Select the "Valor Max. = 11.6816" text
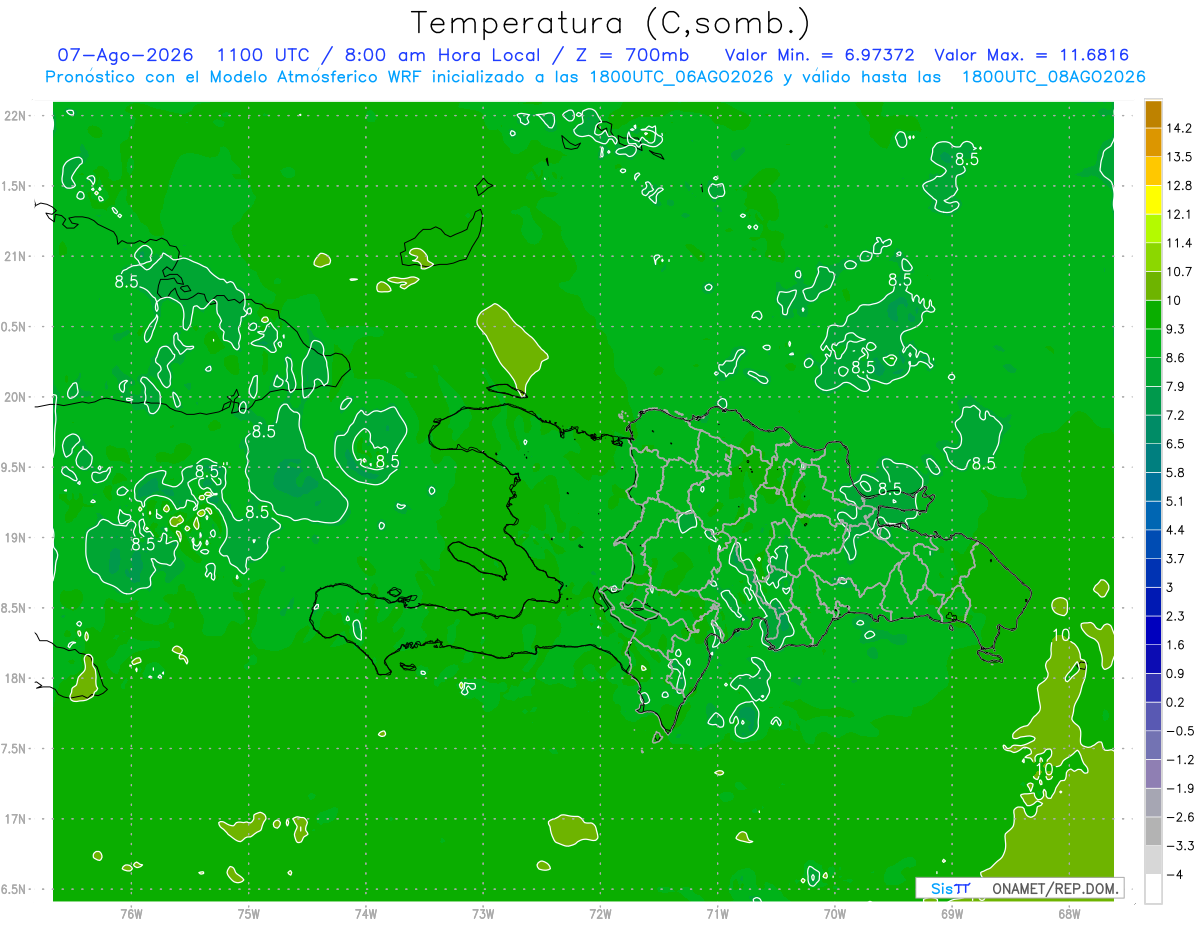Viewport: 1200px width, 927px height. tap(1031, 55)
